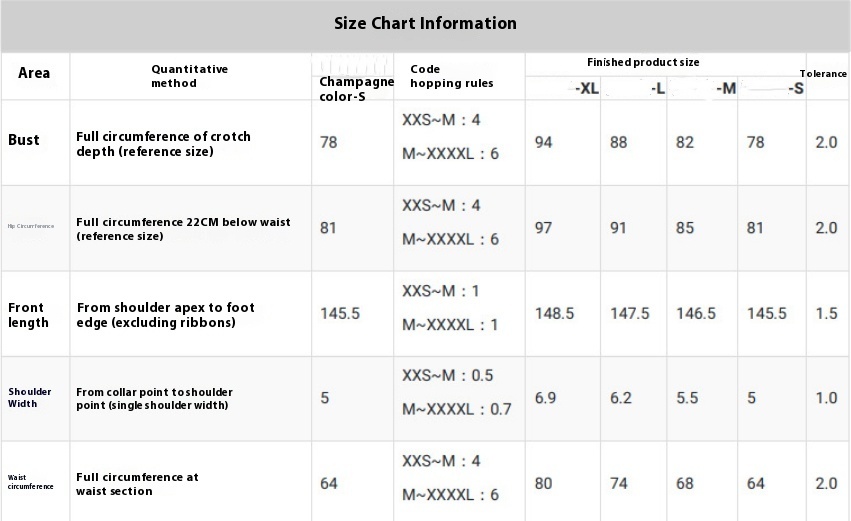
Task: Select the -L size column header
Action: [657, 88]
